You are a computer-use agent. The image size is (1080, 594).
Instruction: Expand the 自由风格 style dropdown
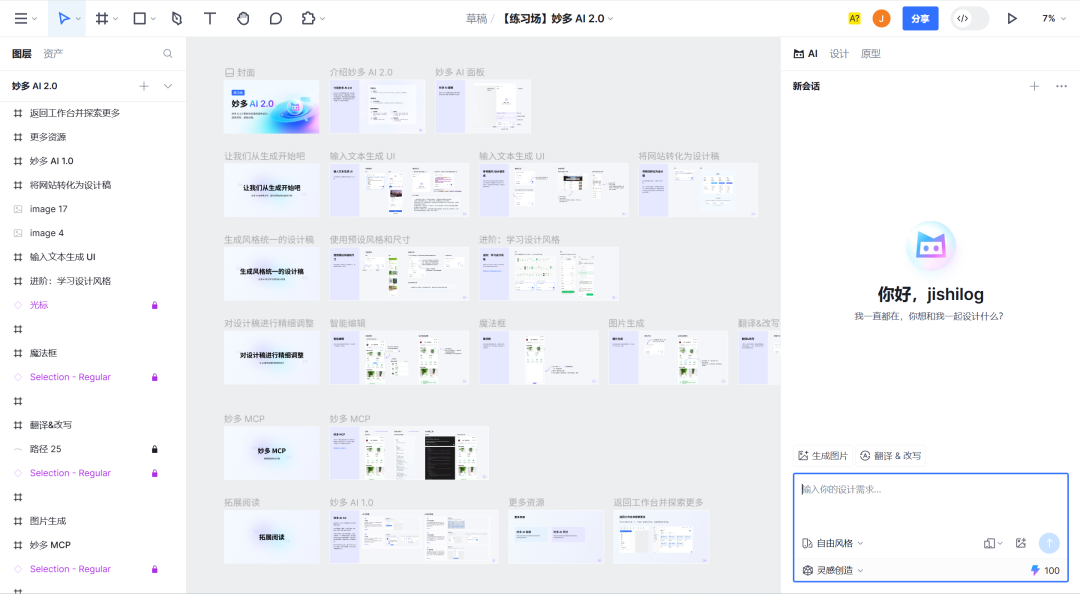click(x=833, y=543)
